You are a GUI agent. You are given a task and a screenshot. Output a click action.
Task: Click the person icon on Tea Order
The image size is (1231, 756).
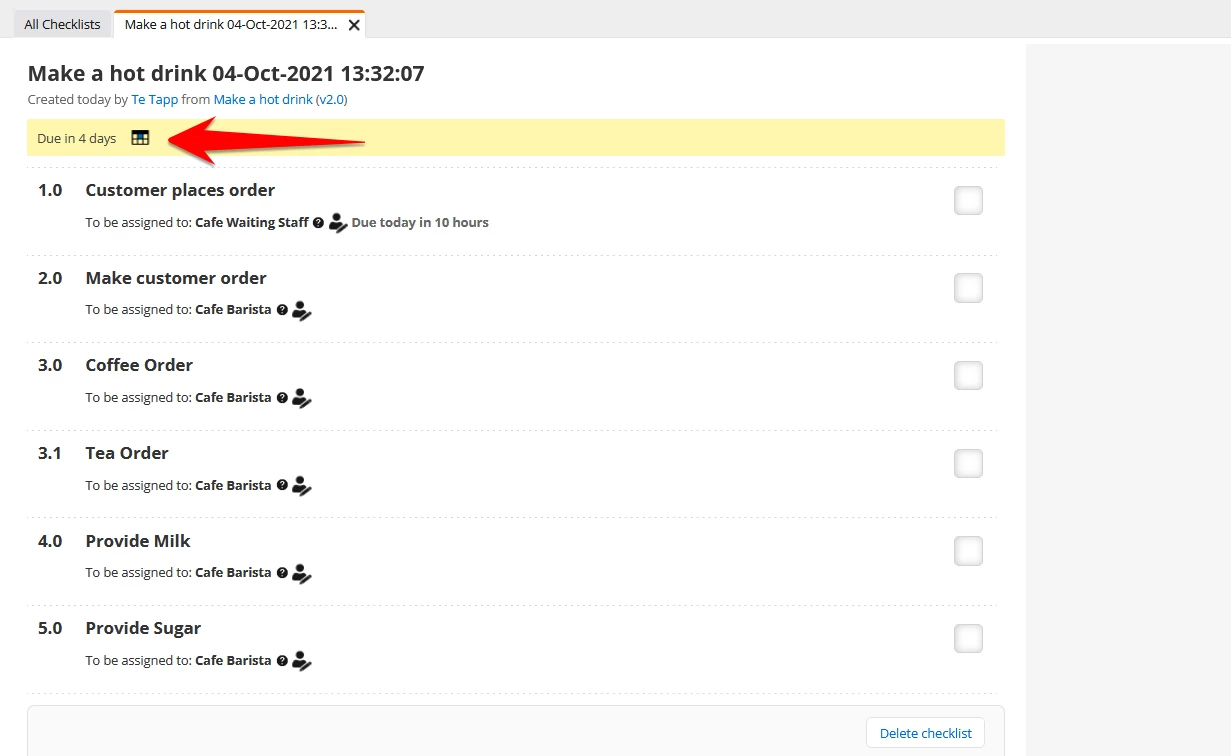[301, 485]
